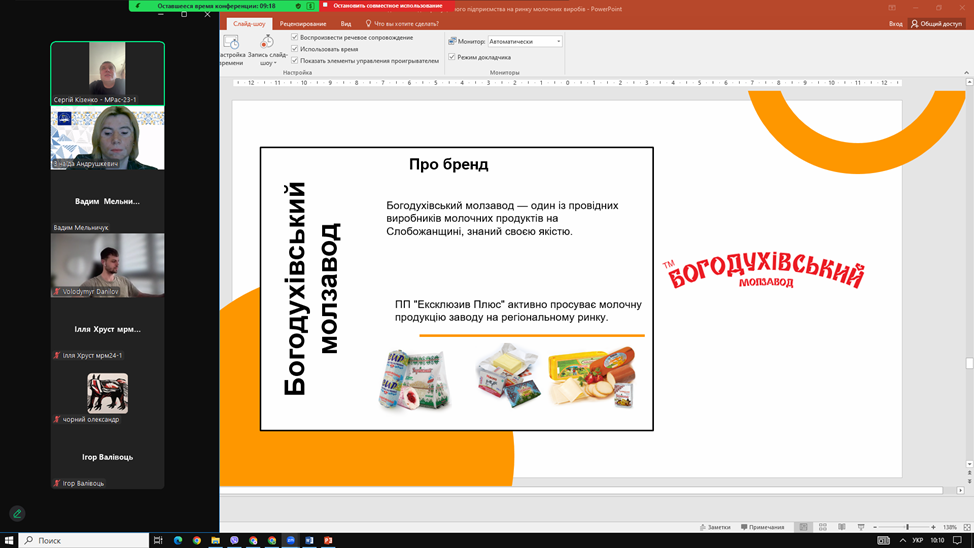Open the Примечания comments pane
Image resolution: width=974 pixels, height=548 pixels.
pos(762,527)
